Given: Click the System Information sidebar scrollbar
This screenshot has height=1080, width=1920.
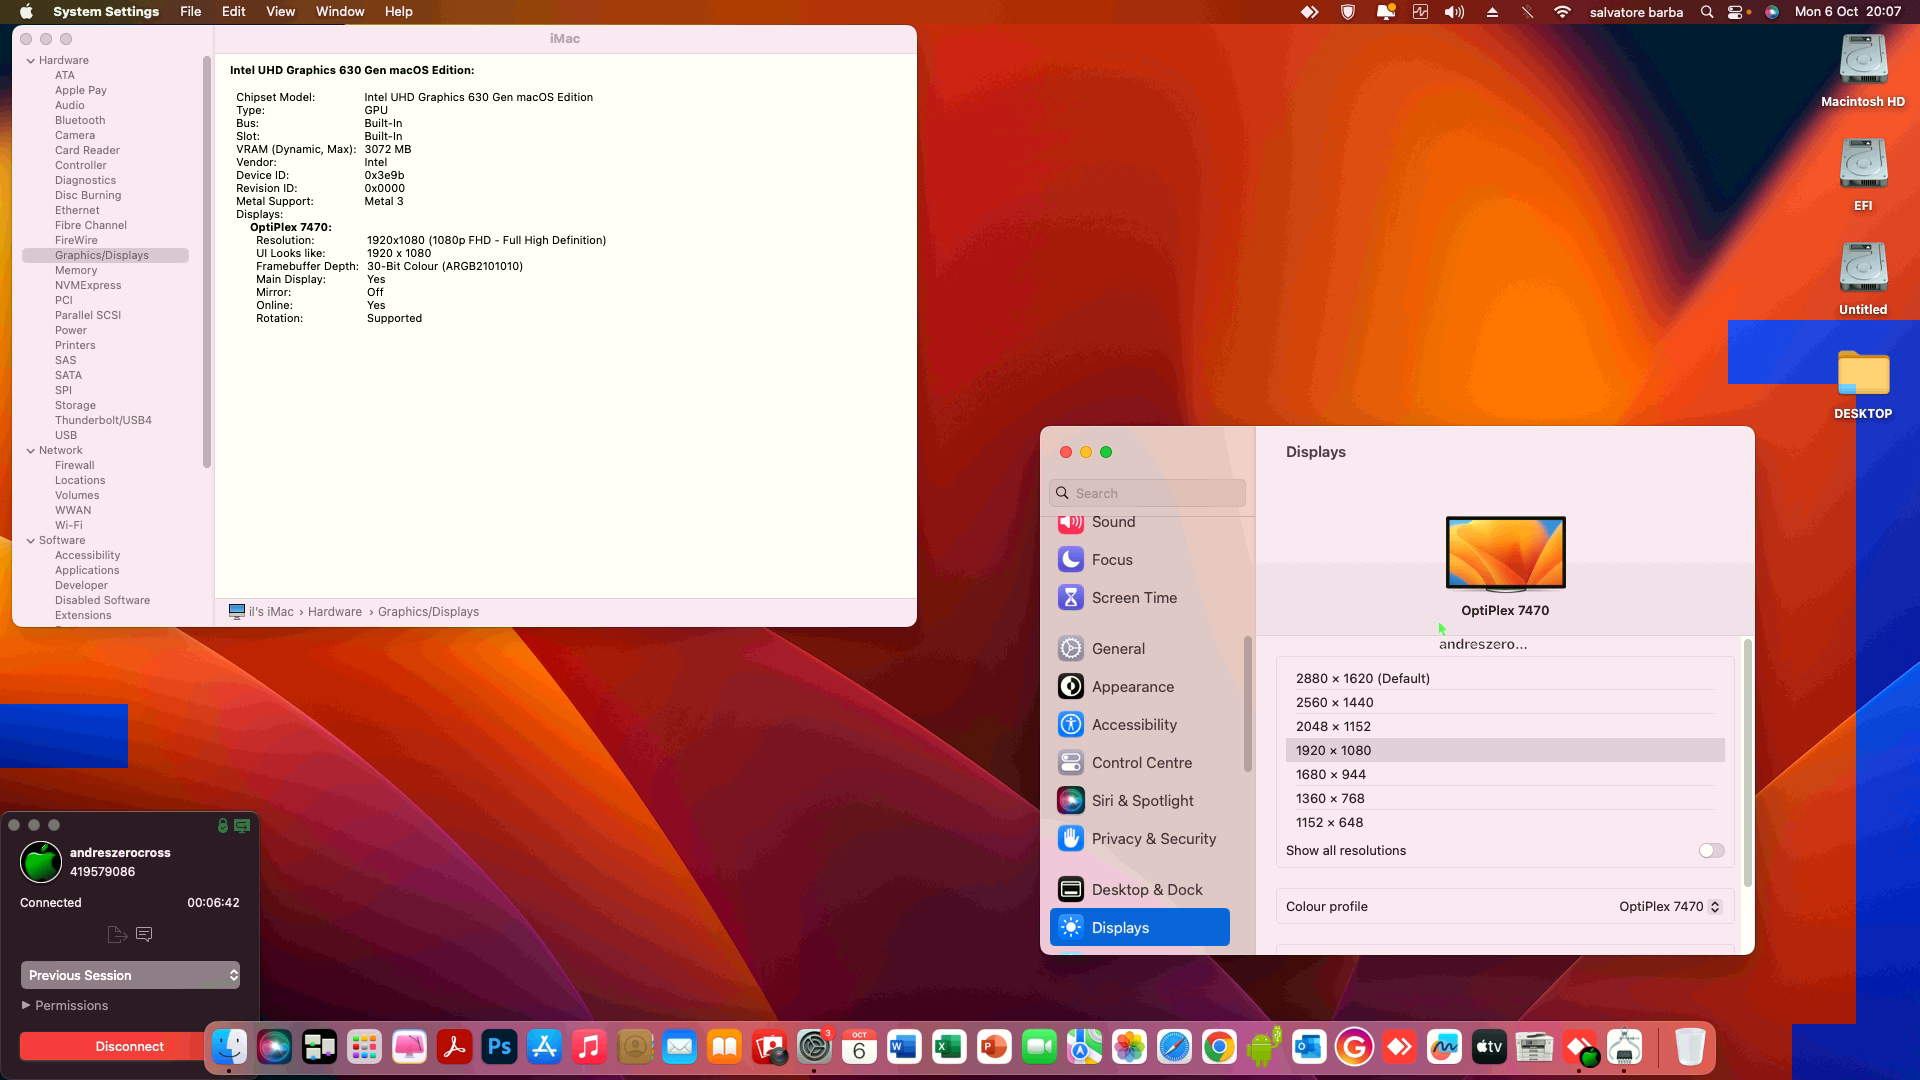Looking at the screenshot, I should [207, 262].
